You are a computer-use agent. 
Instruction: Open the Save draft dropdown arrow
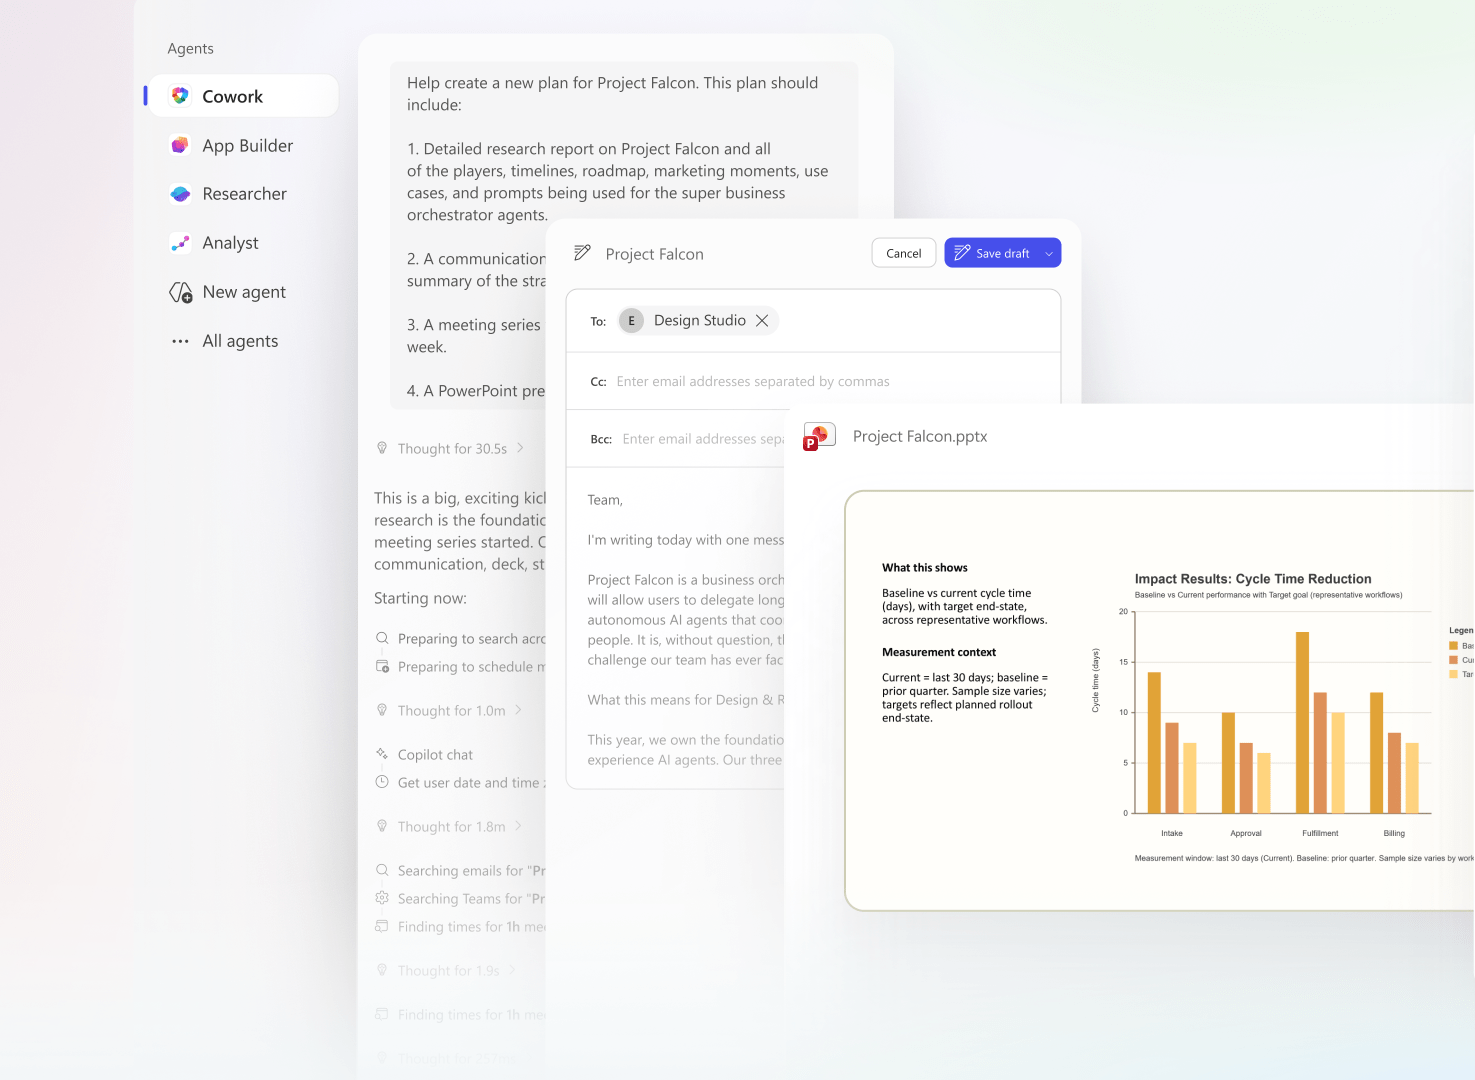pos(1049,254)
